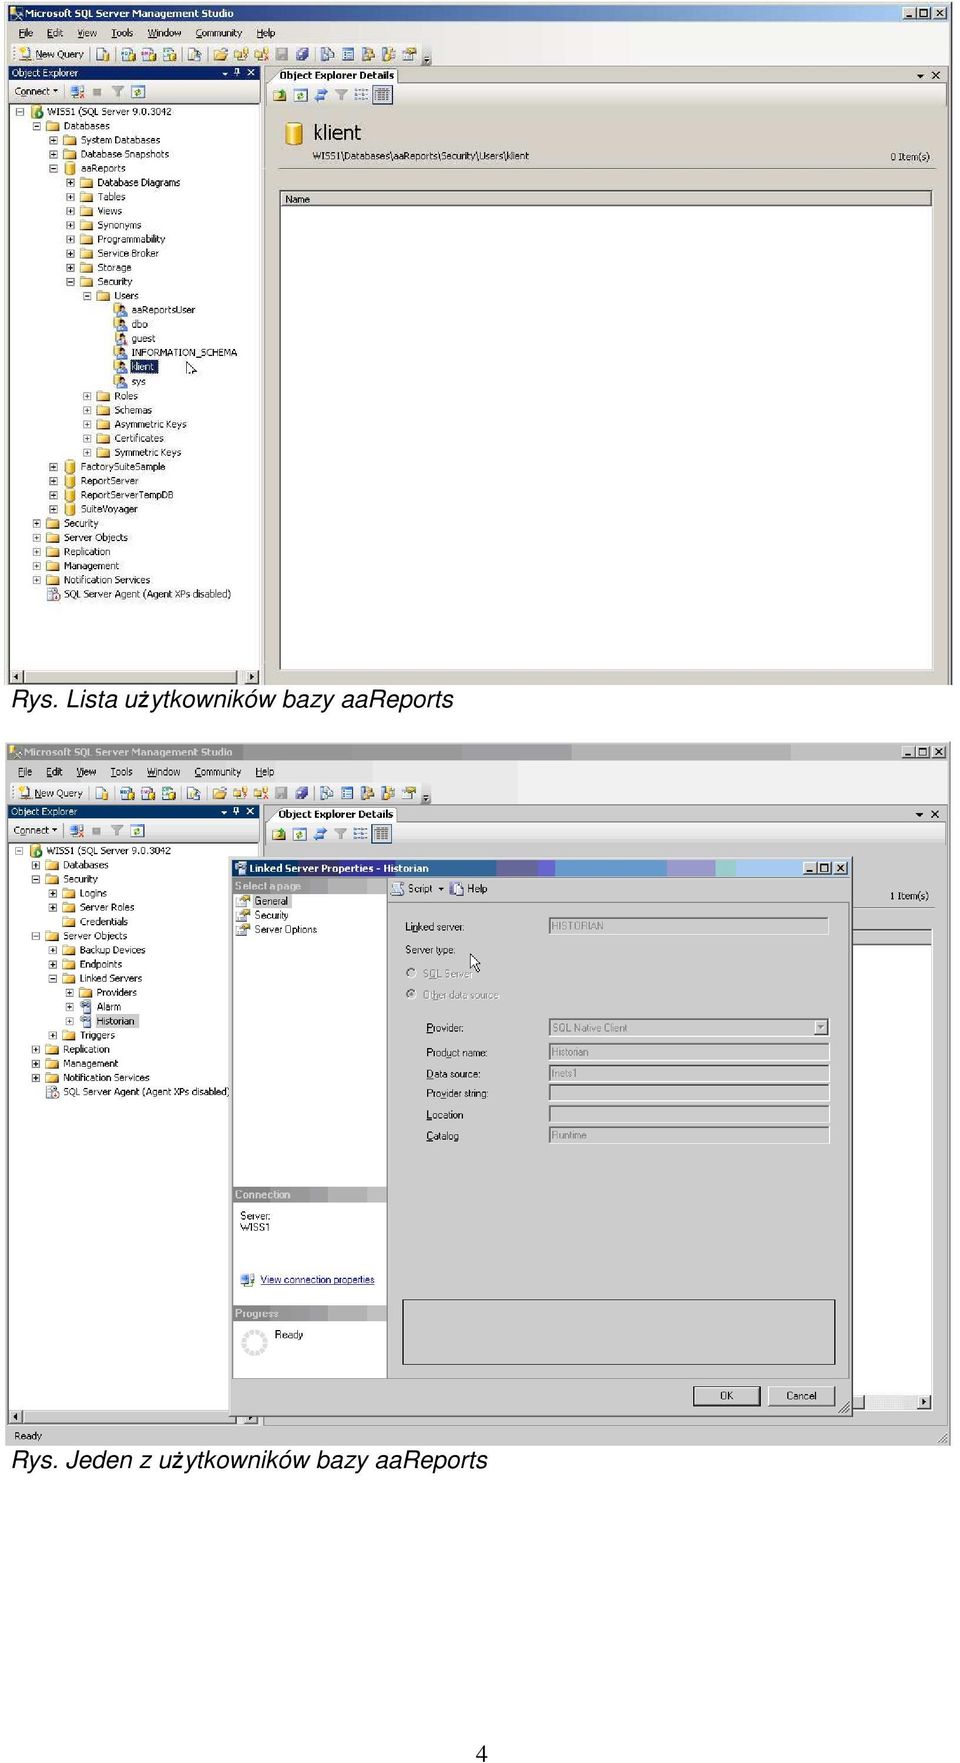Select the Symmetric Keys folder
The width and height of the screenshot is (960, 1763).
148,453
